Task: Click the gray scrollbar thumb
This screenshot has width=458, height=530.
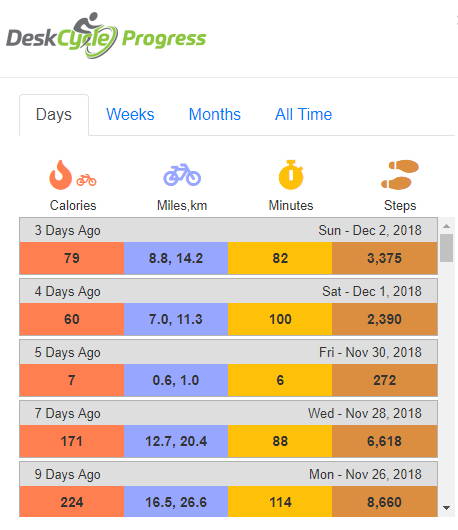Action: point(447,248)
